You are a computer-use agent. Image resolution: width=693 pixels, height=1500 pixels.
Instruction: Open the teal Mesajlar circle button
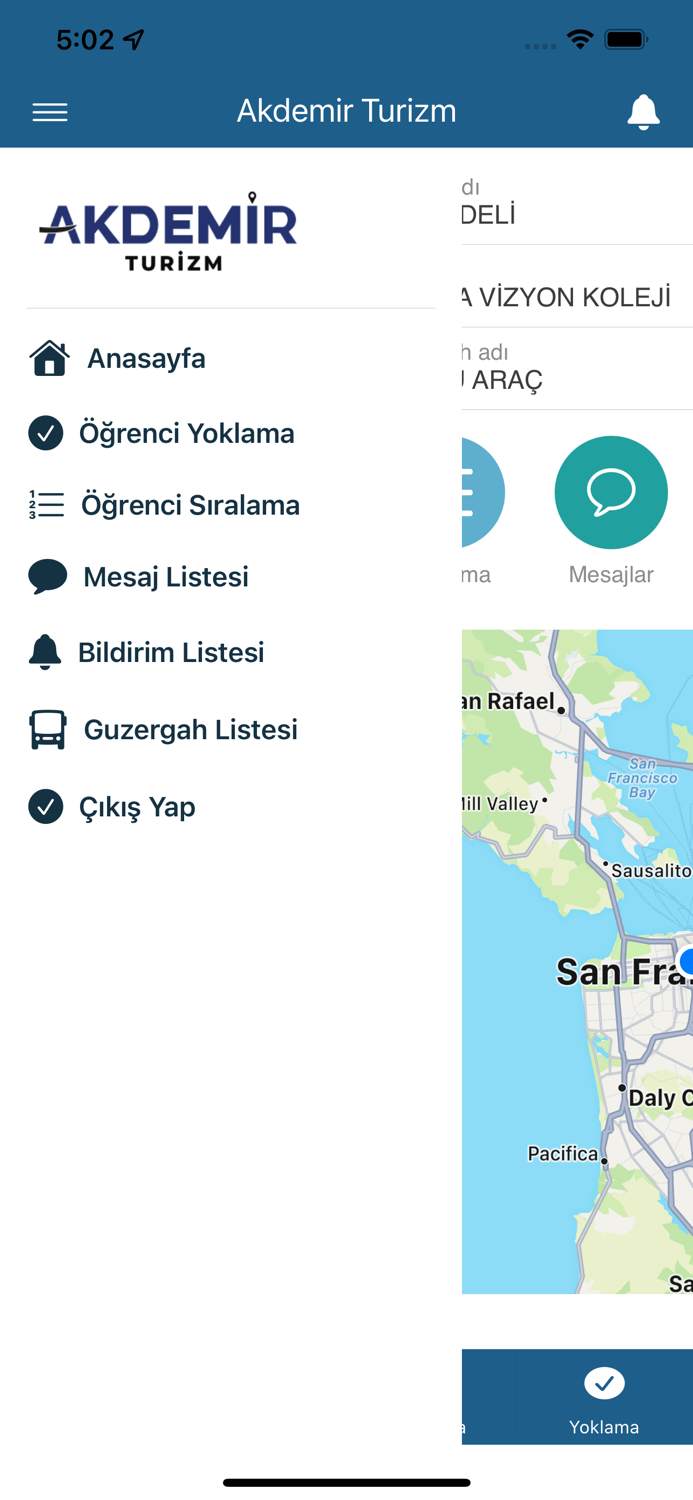611,492
